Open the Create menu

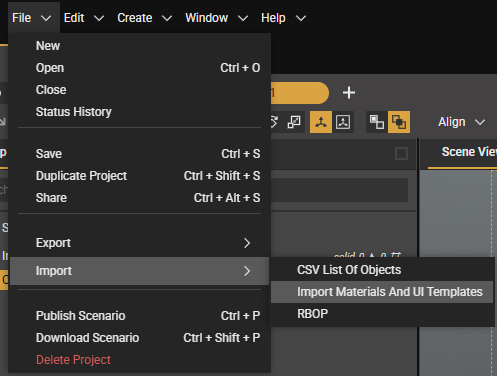(144, 18)
